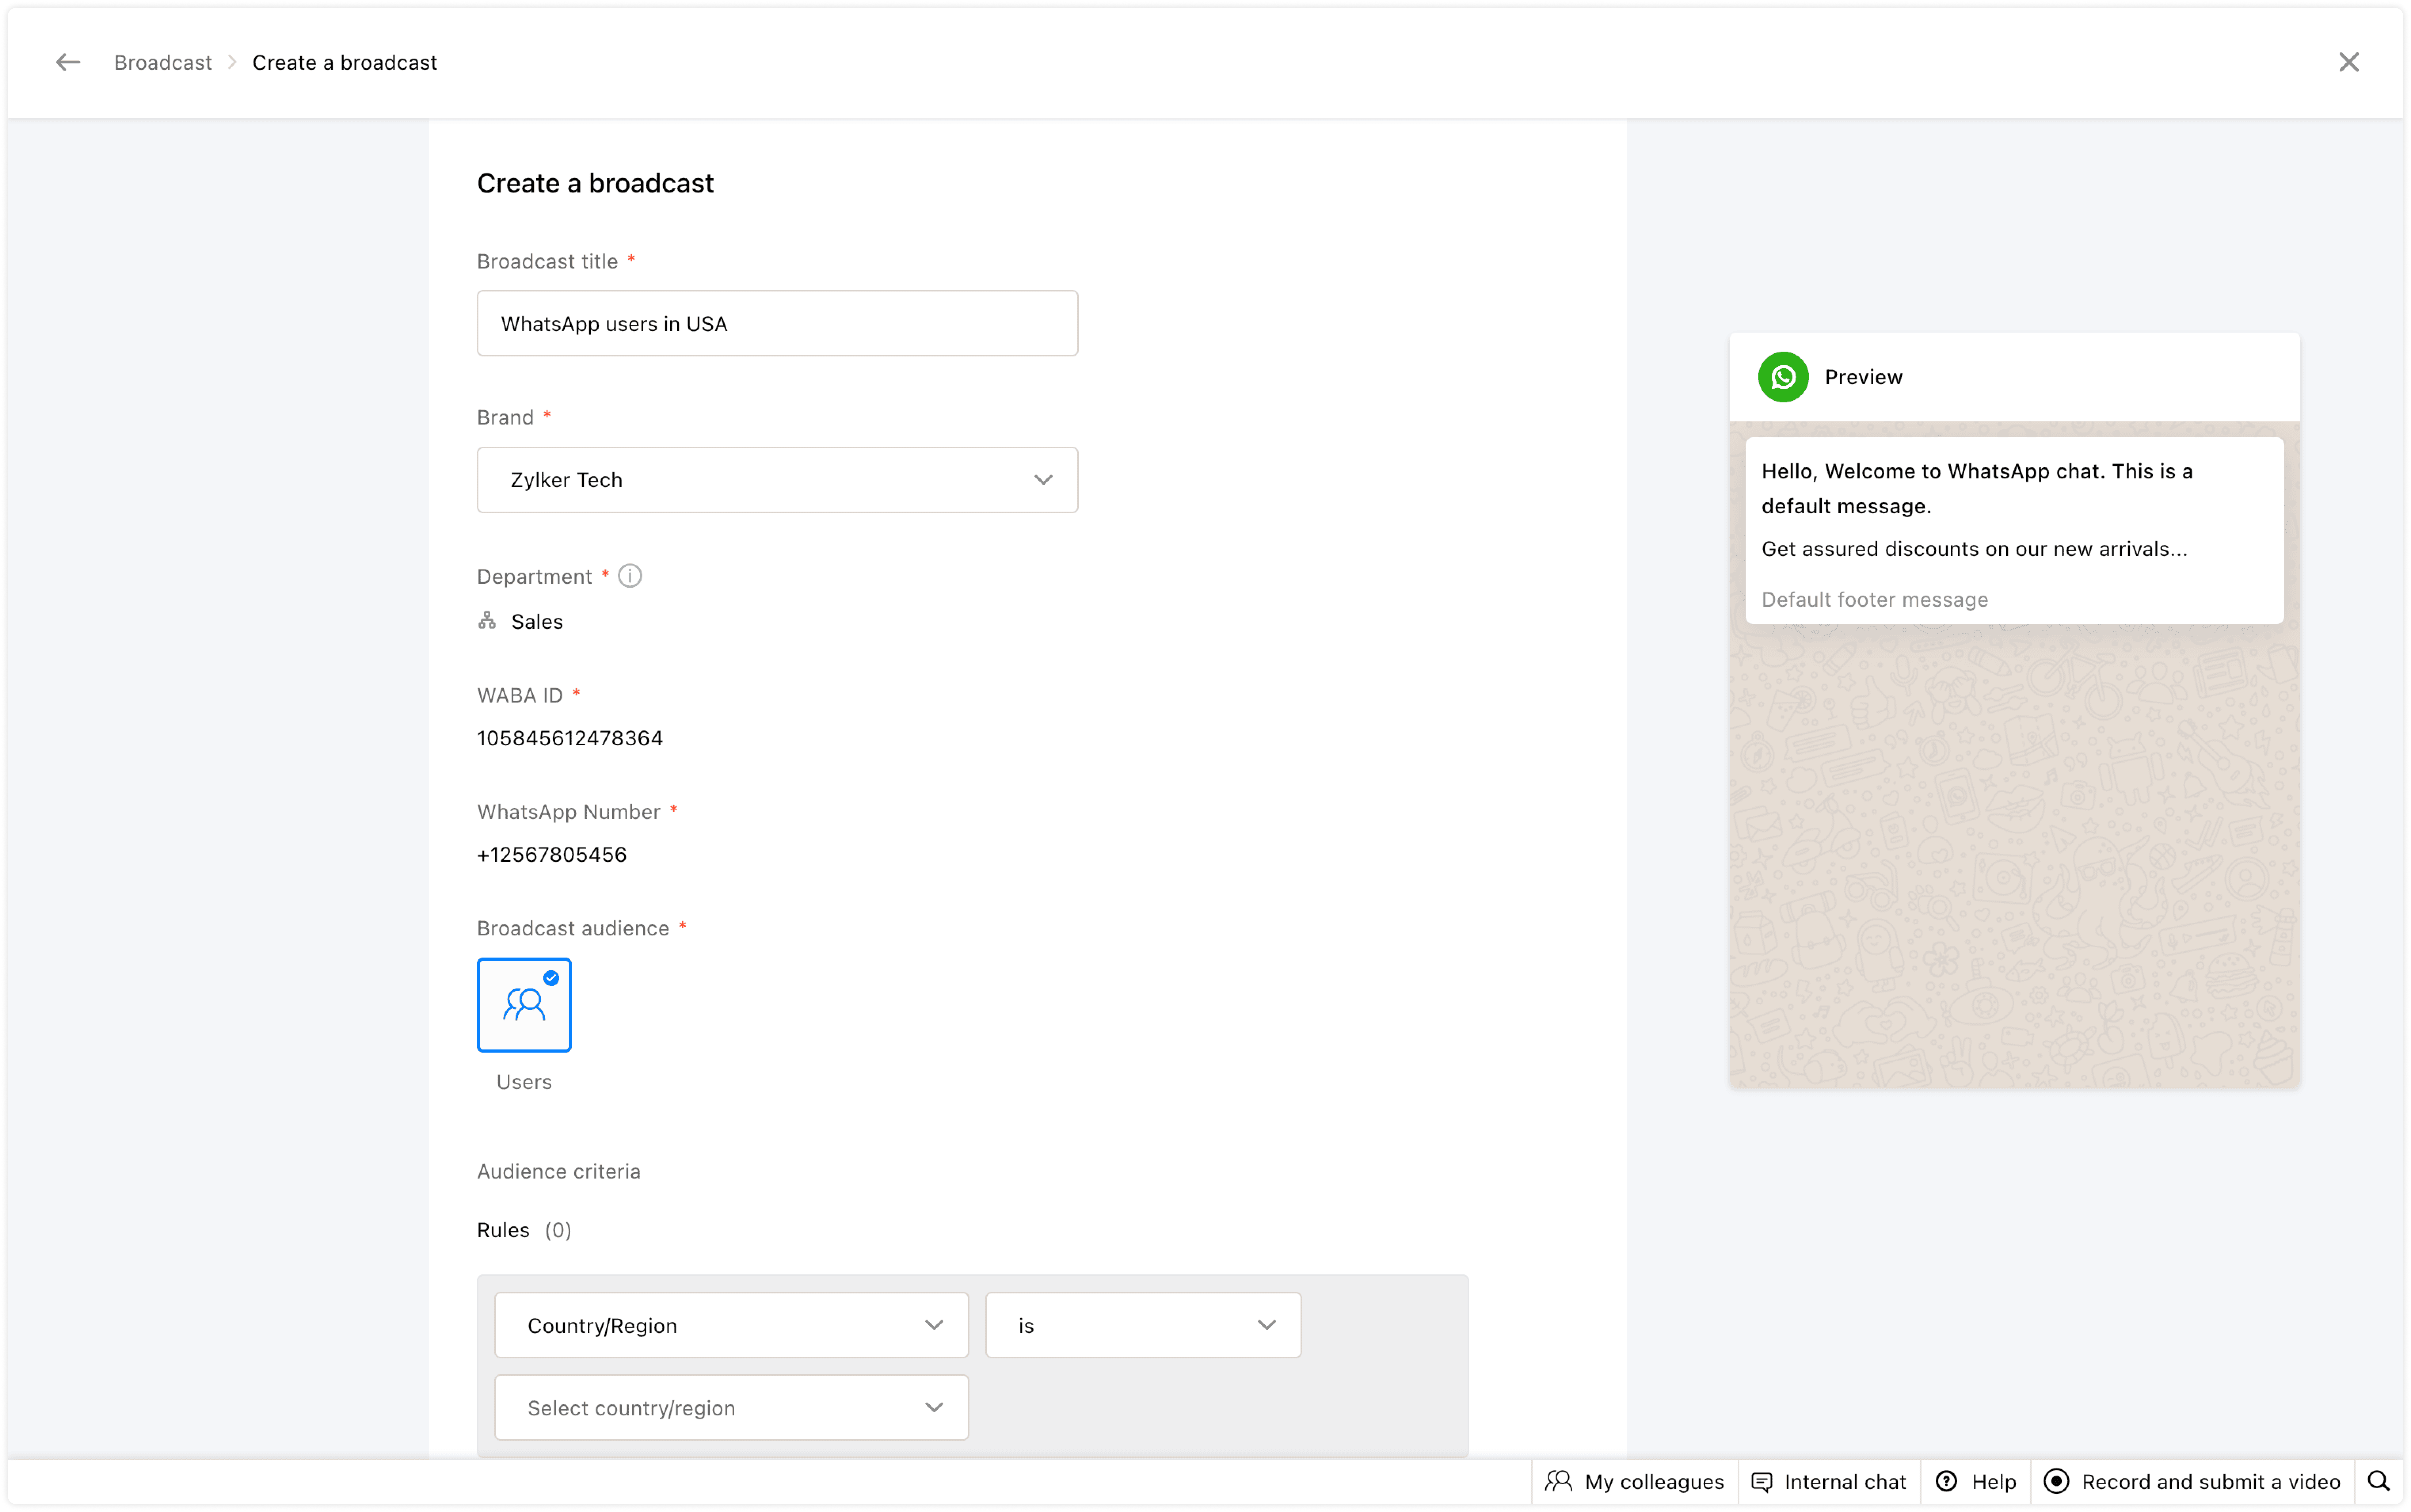Expand the Zylker Tech brand dropdown

(777, 480)
